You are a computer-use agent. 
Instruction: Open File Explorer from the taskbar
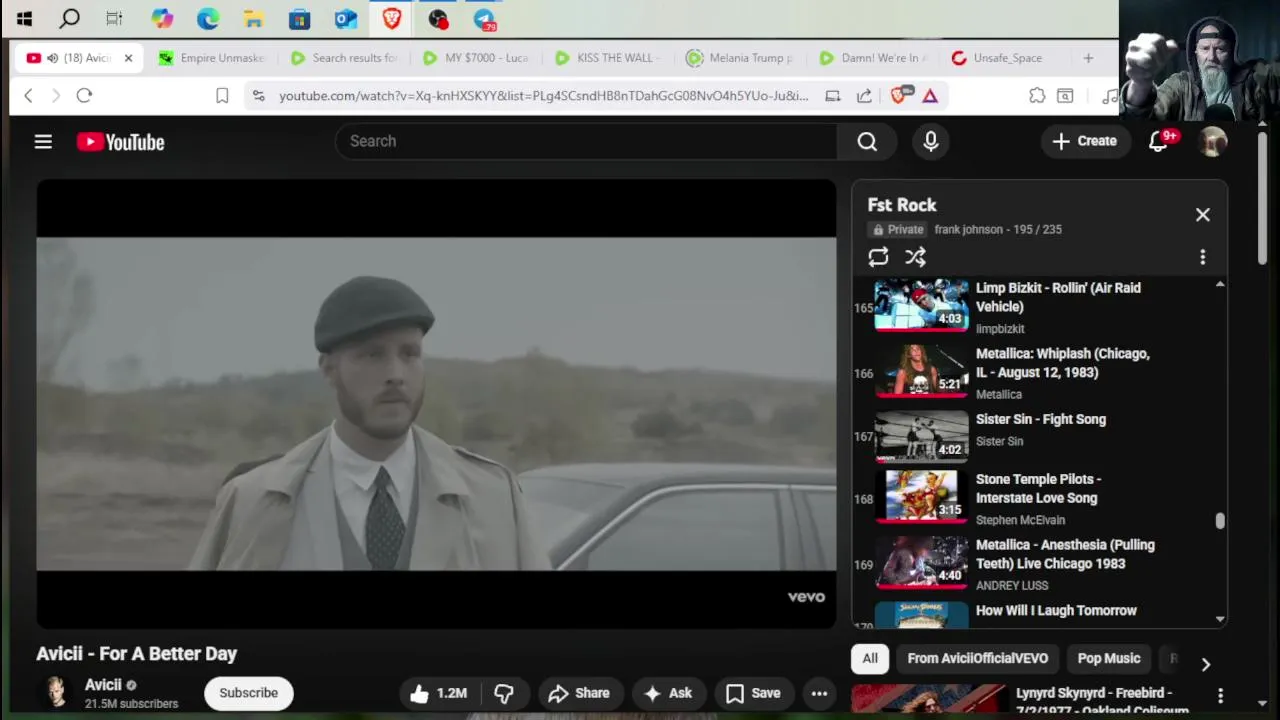254,18
